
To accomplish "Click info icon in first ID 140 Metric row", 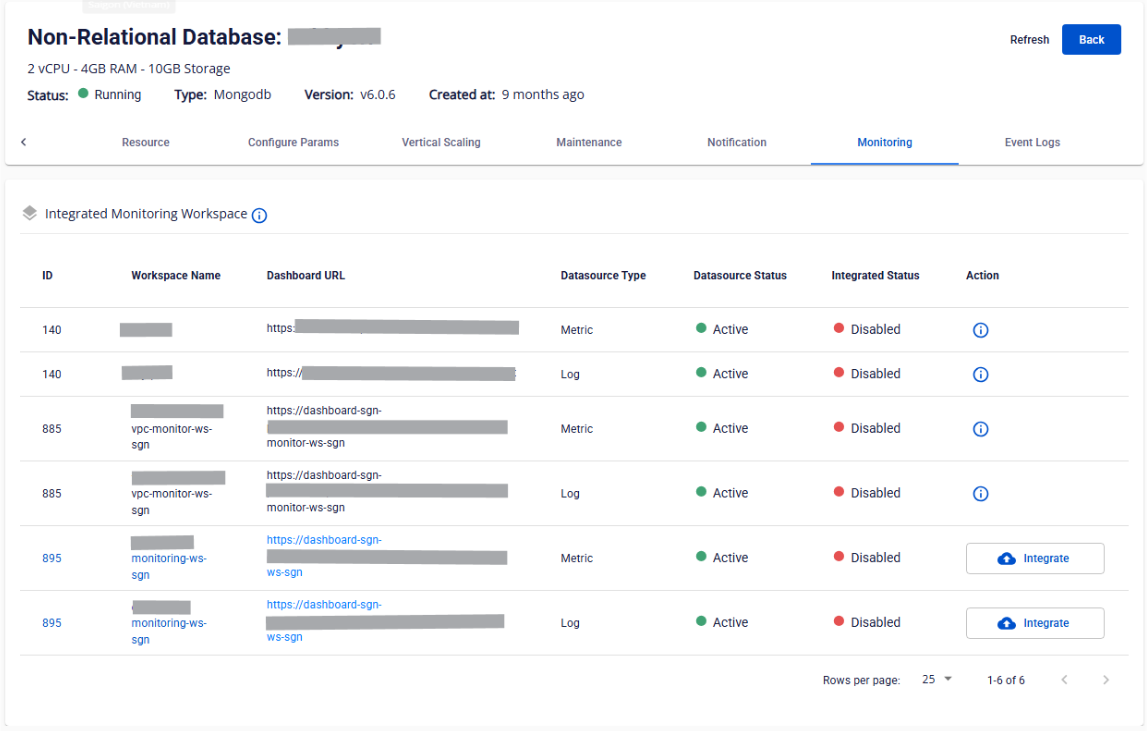I will coord(980,330).
